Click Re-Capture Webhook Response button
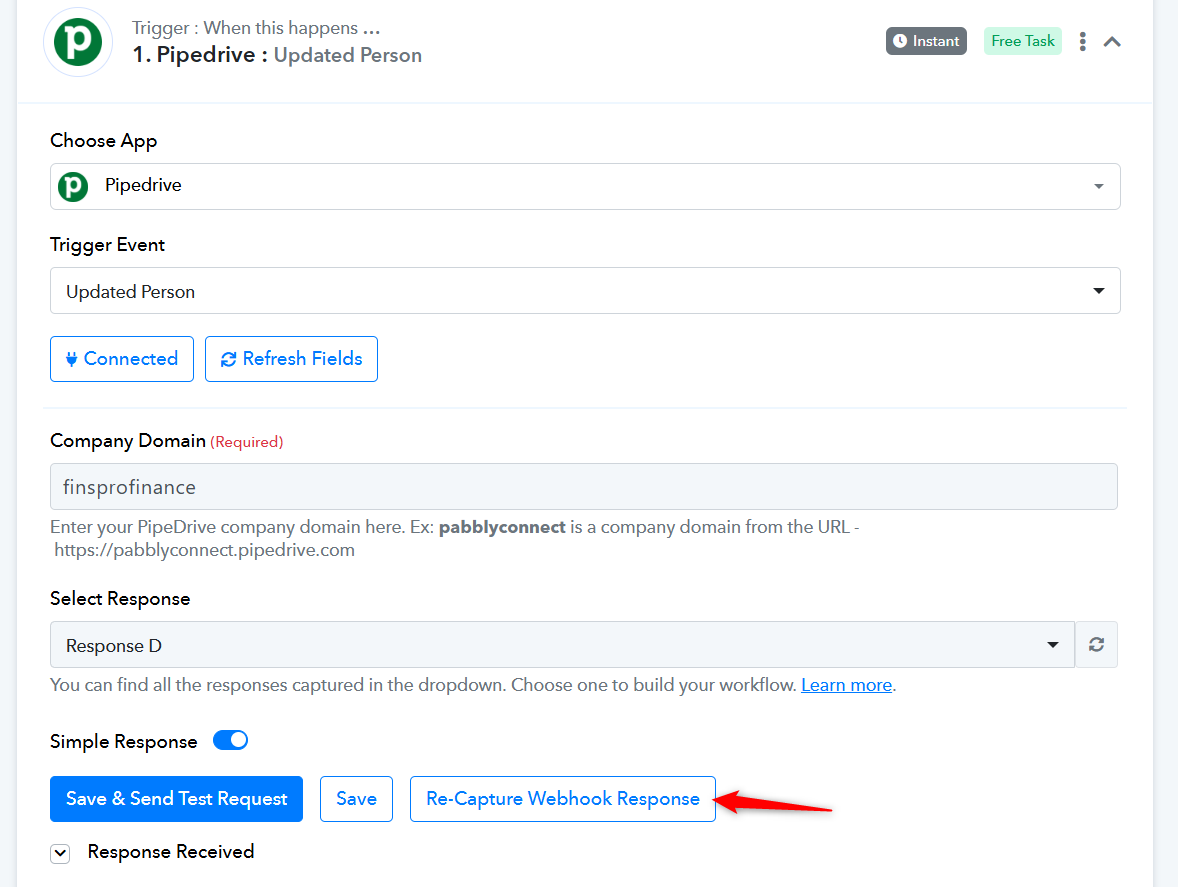 tap(563, 799)
